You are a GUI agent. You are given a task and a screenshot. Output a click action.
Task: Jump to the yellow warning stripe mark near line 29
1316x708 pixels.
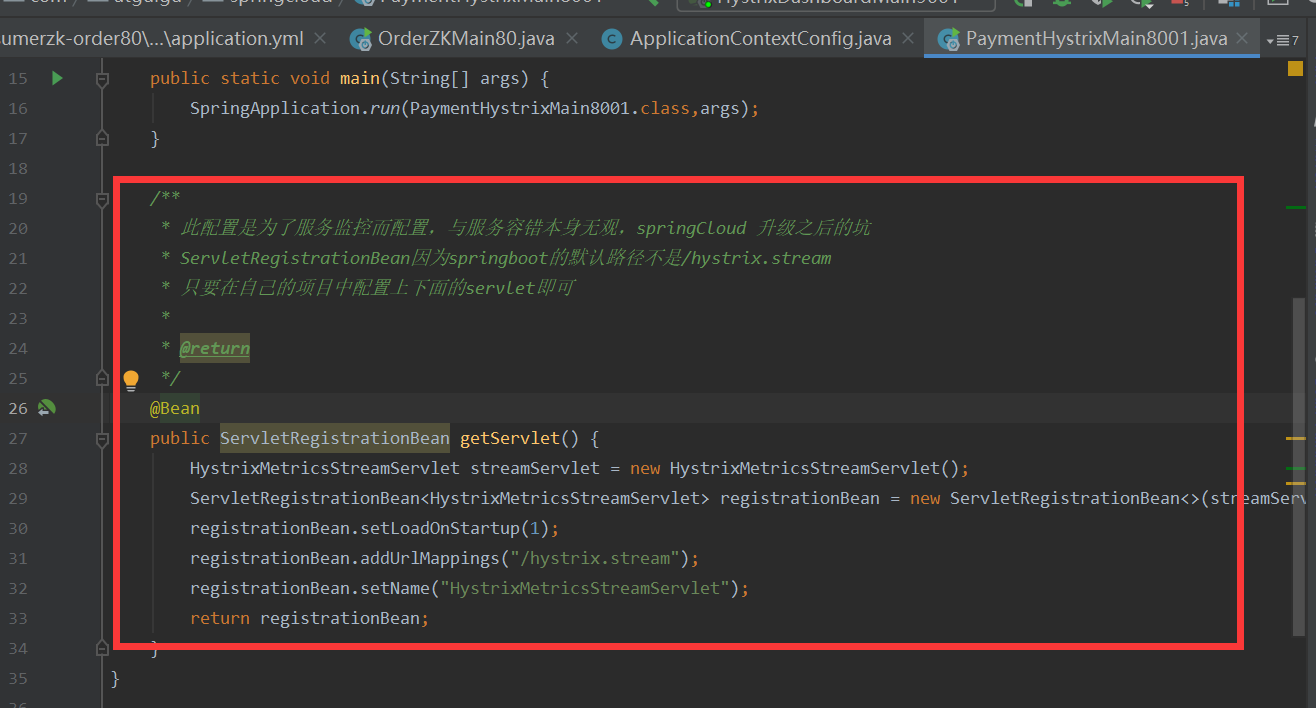(1296, 485)
